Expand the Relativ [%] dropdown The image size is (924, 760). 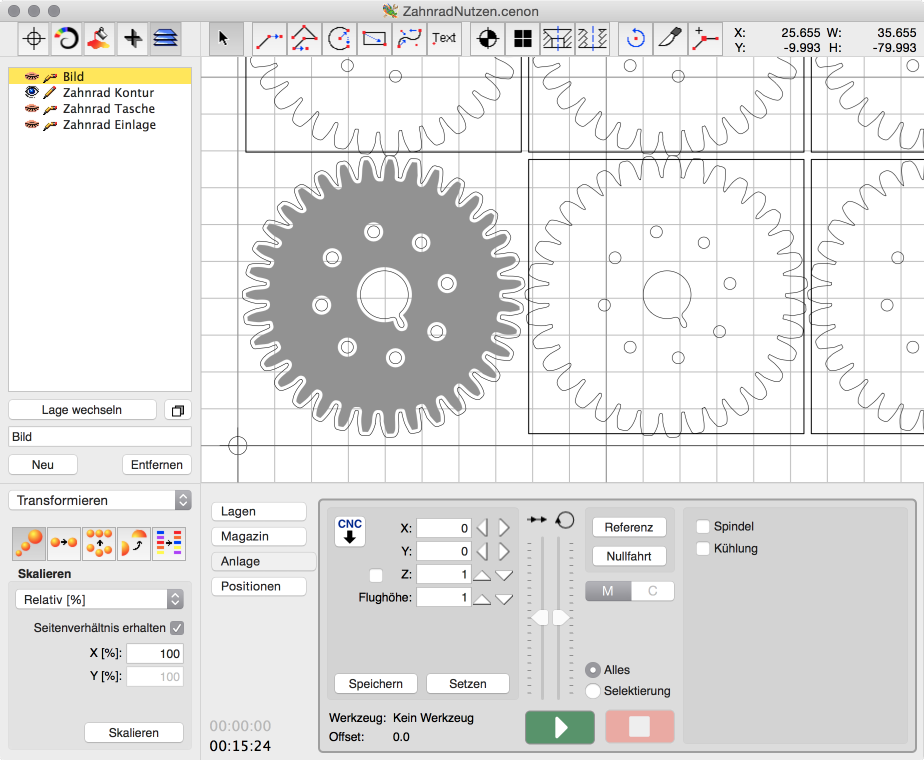coord(99,599)
